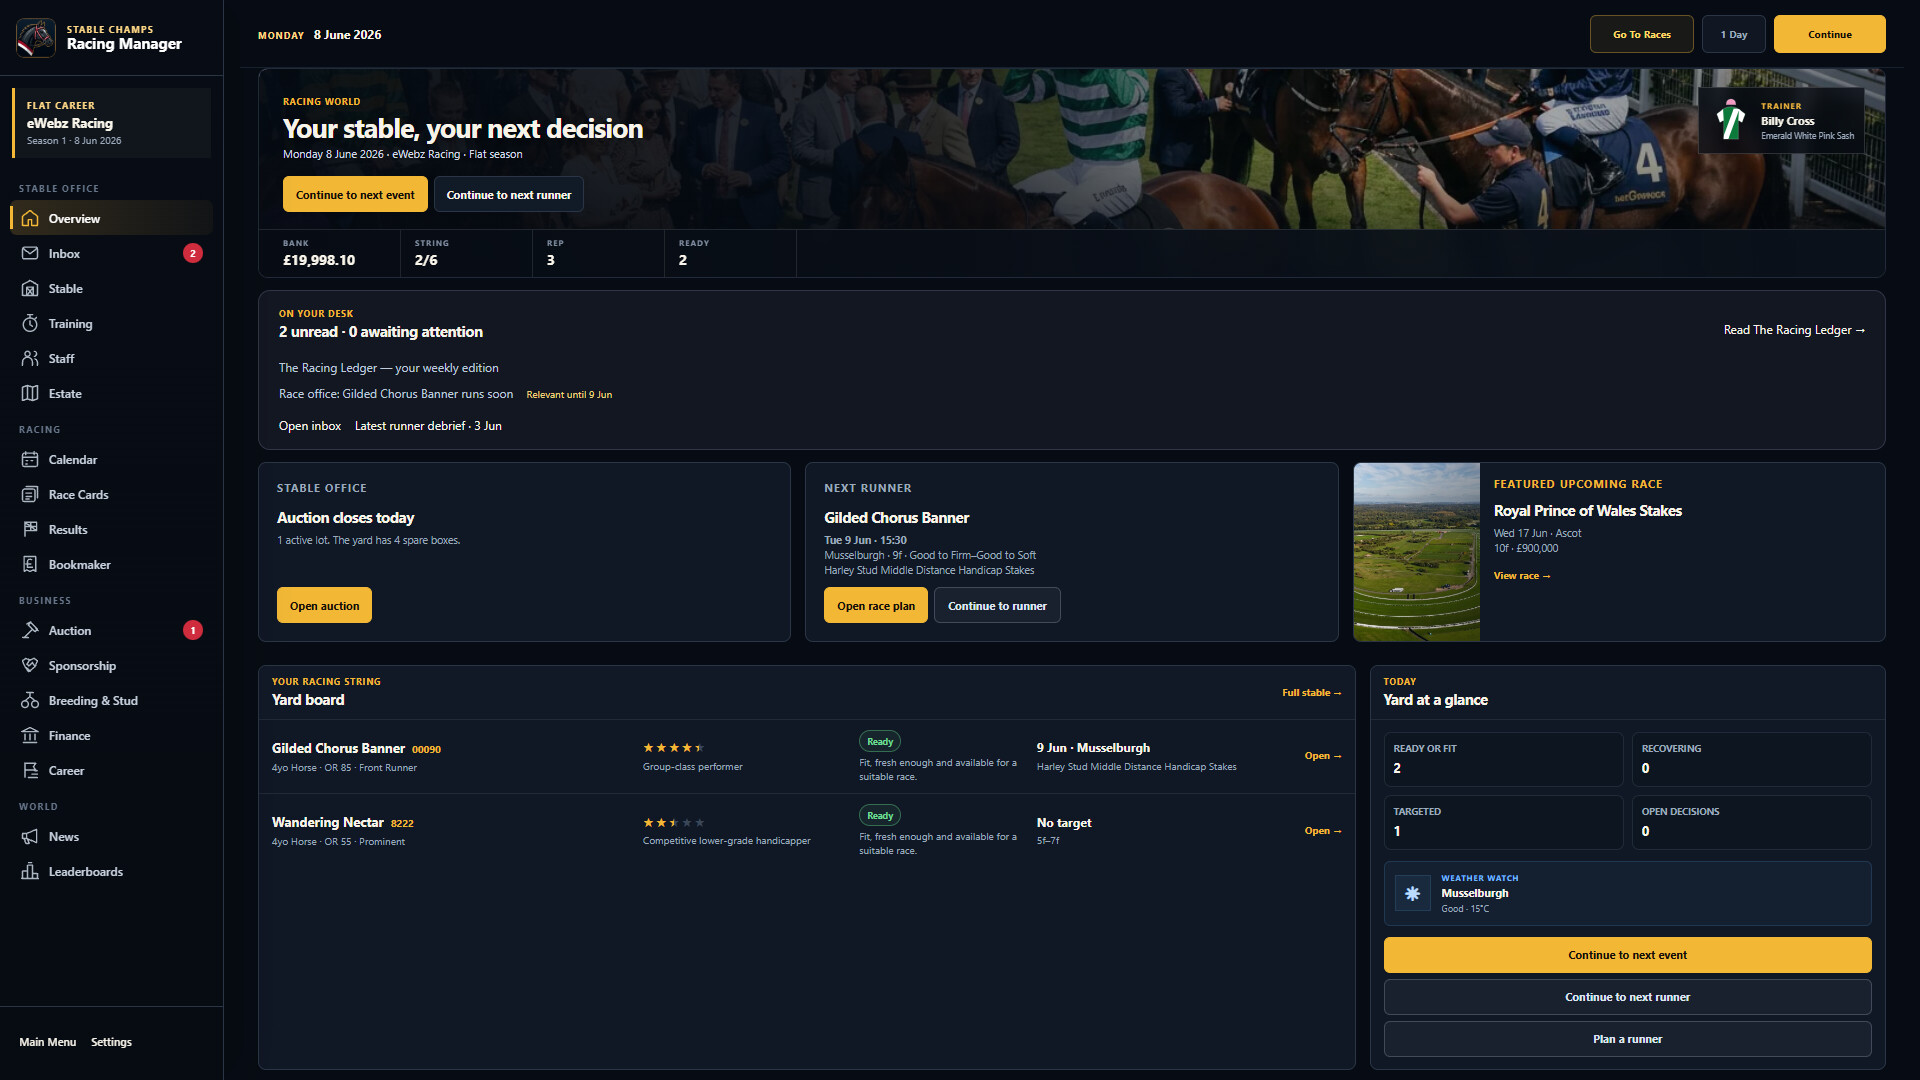This screenshot has height=1080, width=1920.
Task: Click trainer Billy Cross silks icon
Action: 1731,120
